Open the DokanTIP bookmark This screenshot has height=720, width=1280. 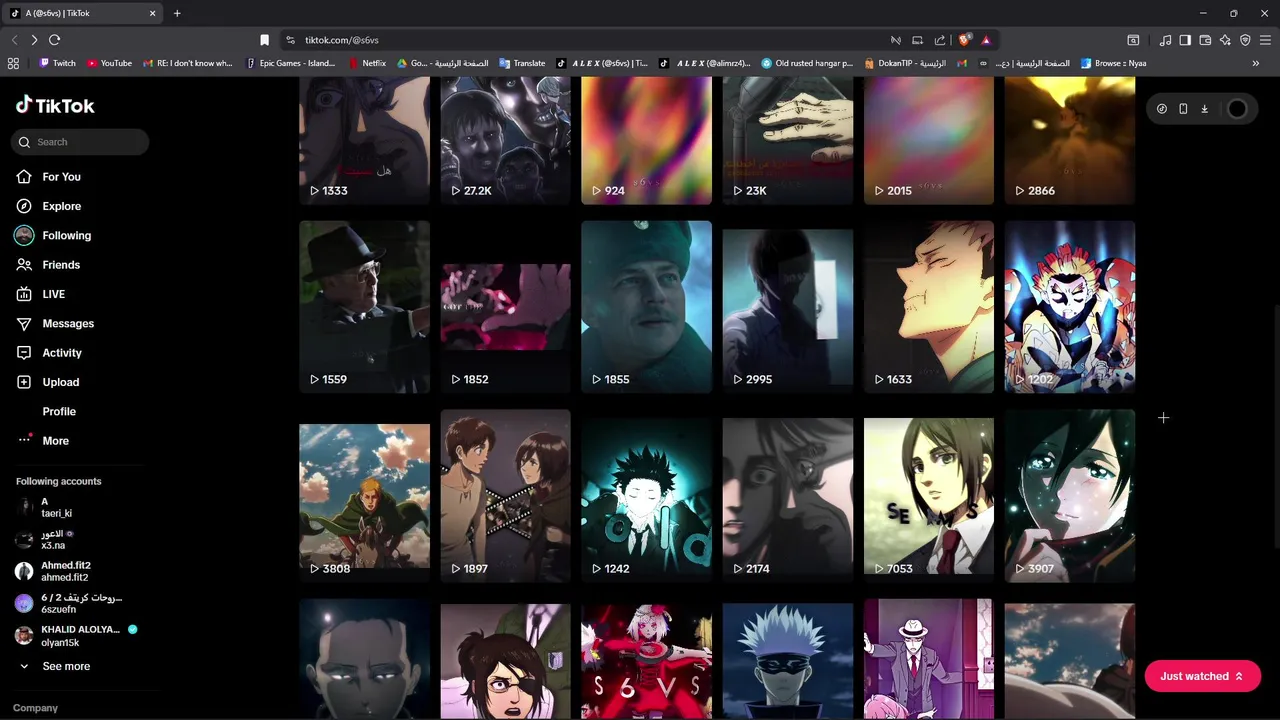(x=904, y=63)
